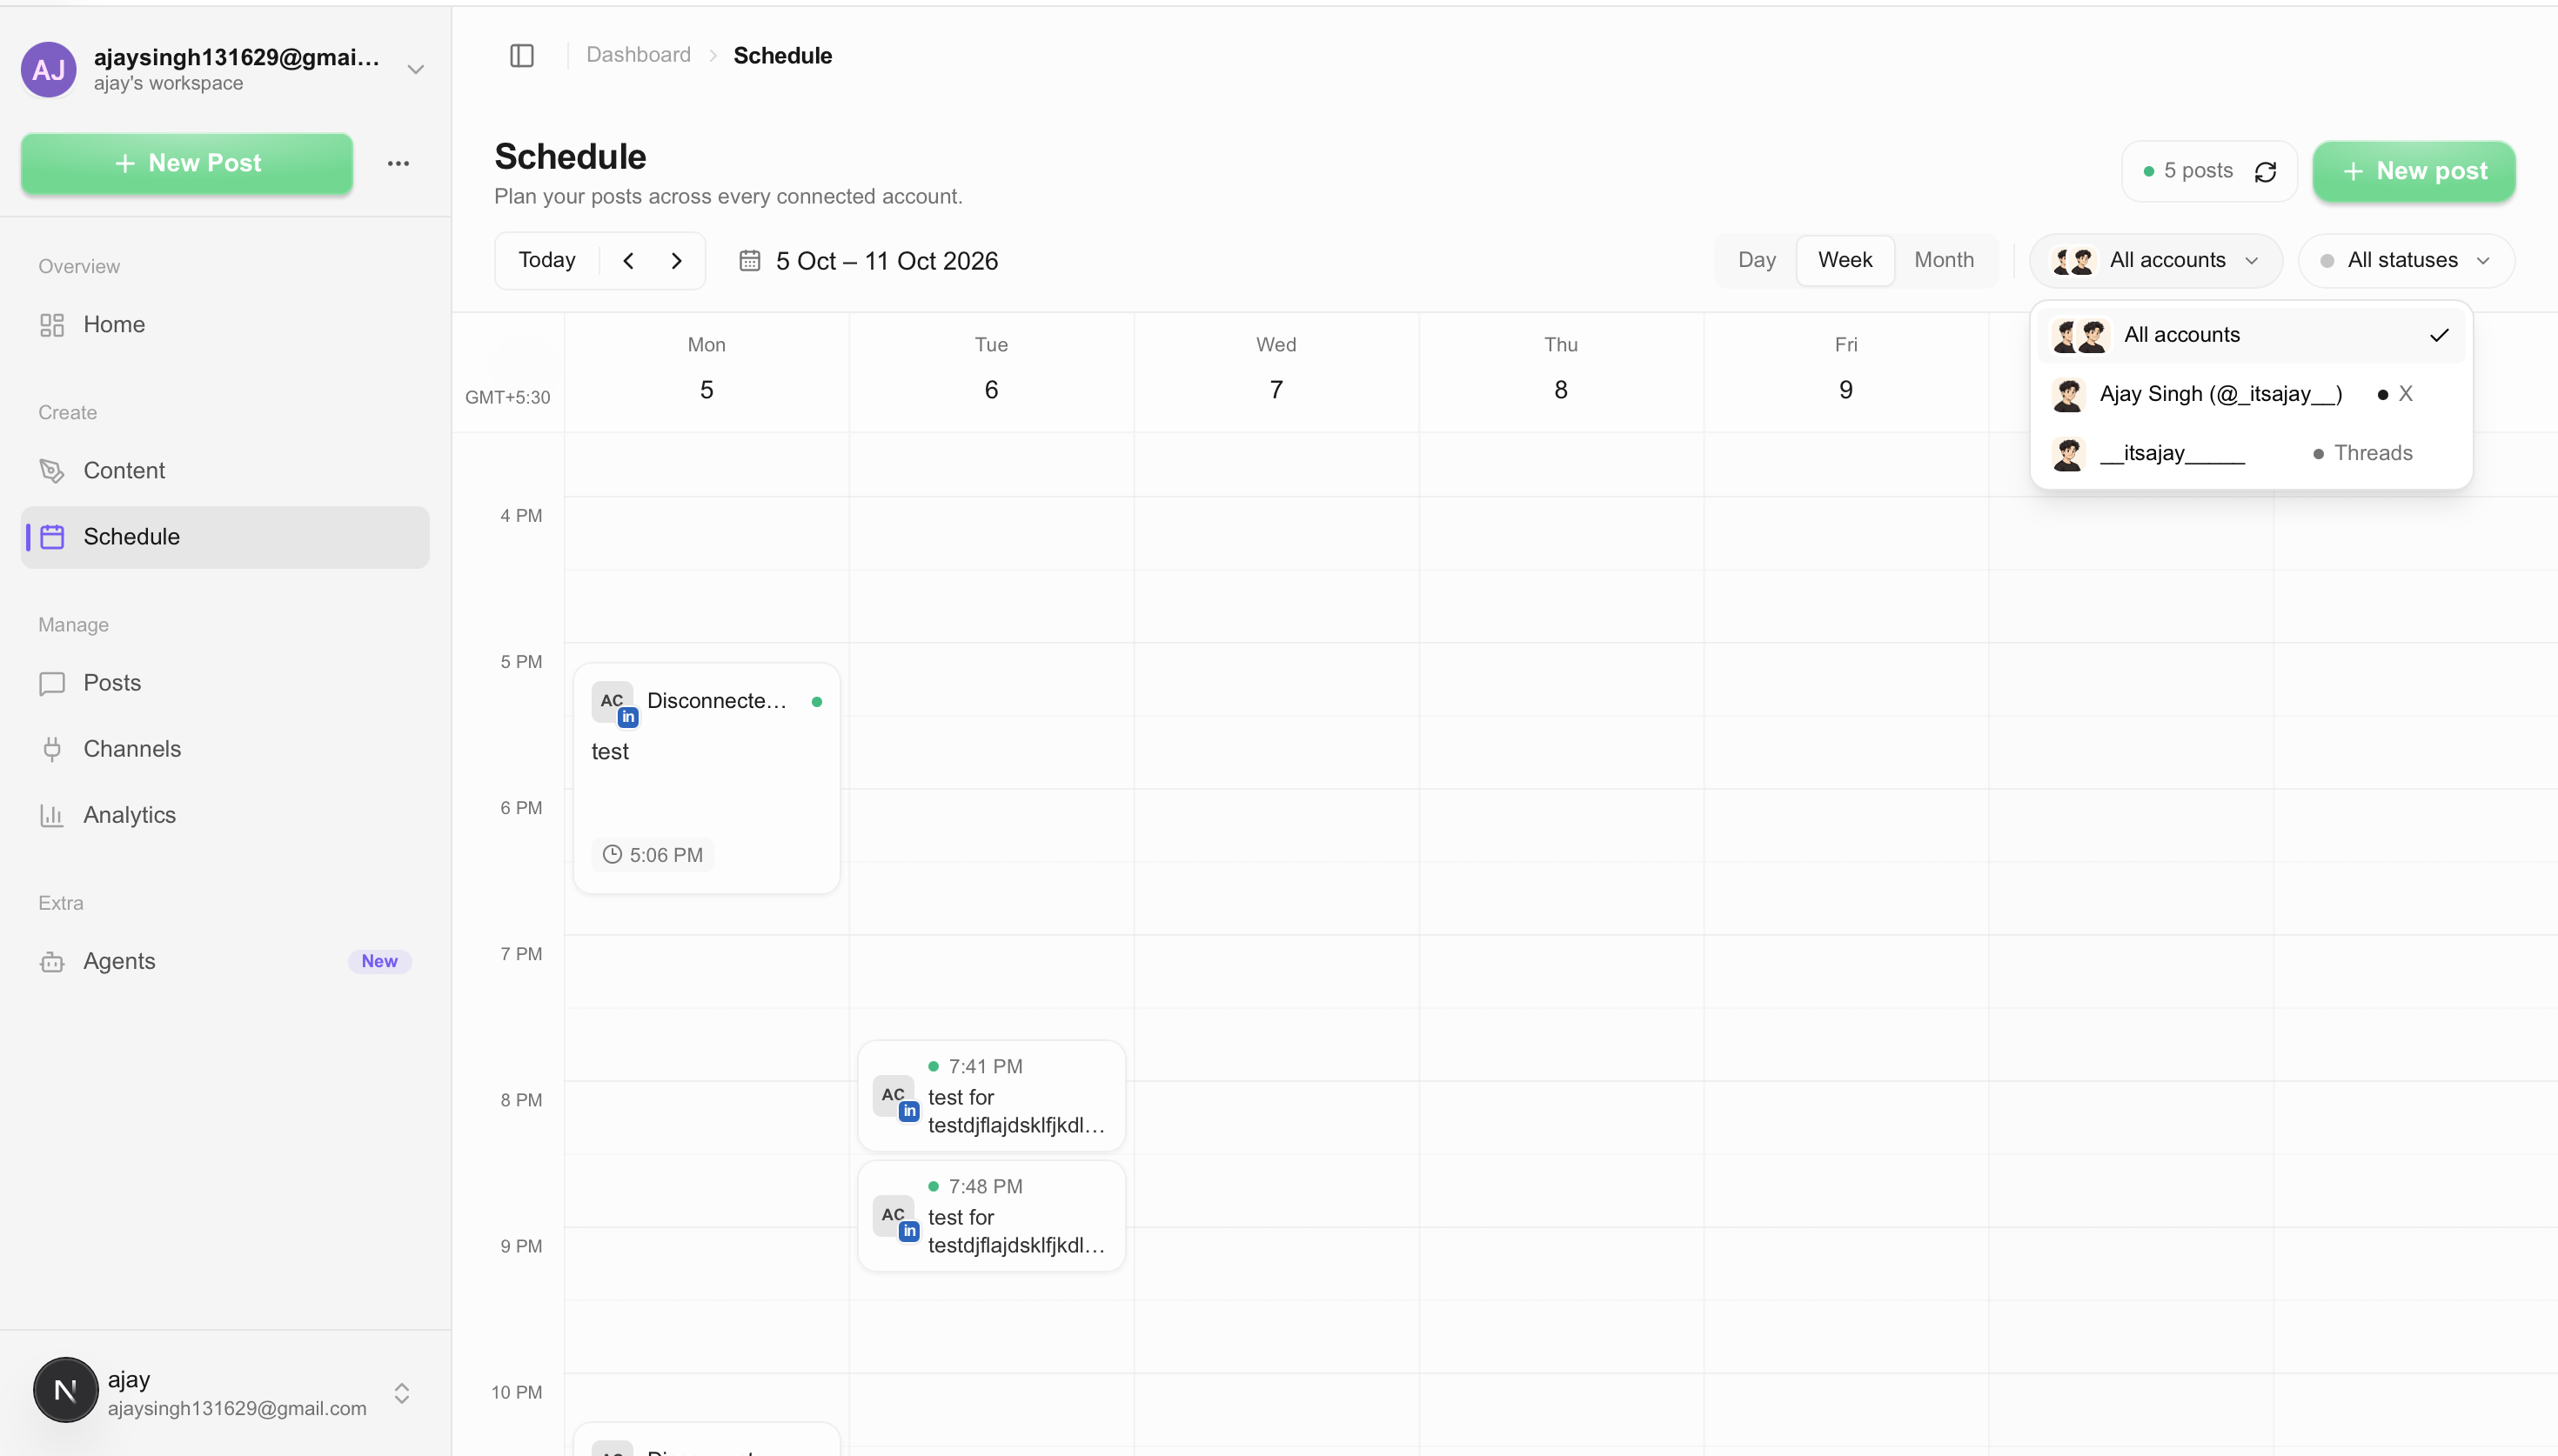Open Channels in the sidebar
Screen dimensions: 2558x1456
pyautogui.click(x=225, y=749)
